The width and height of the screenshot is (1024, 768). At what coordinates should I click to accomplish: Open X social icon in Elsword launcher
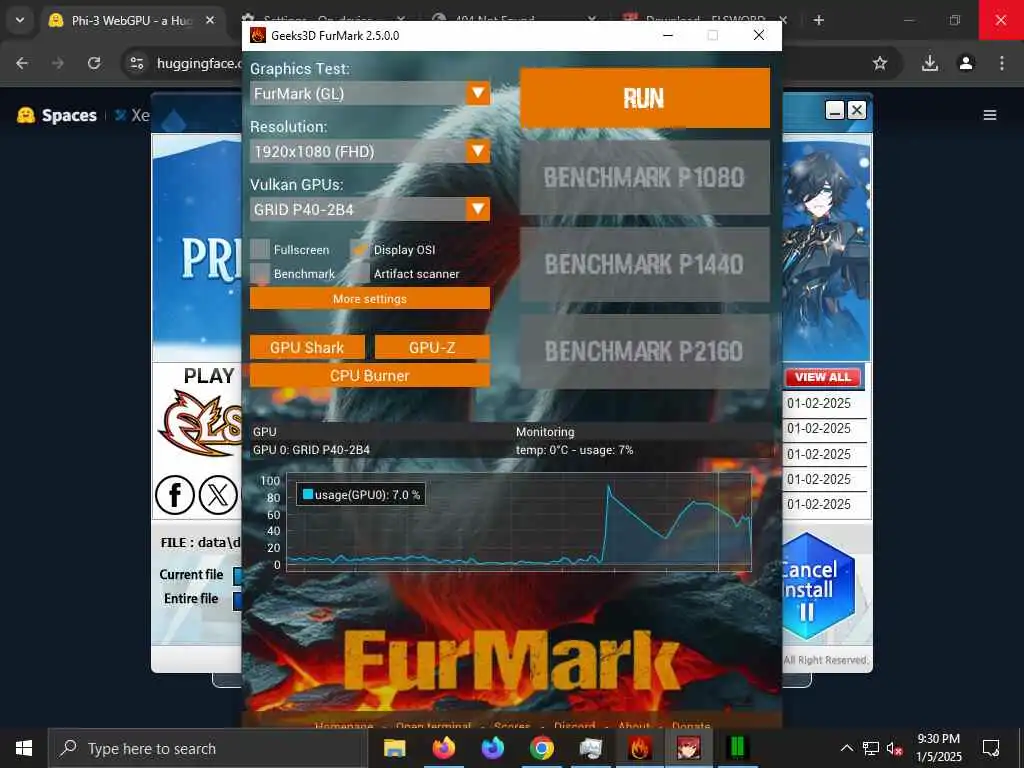tap(218, 495)
